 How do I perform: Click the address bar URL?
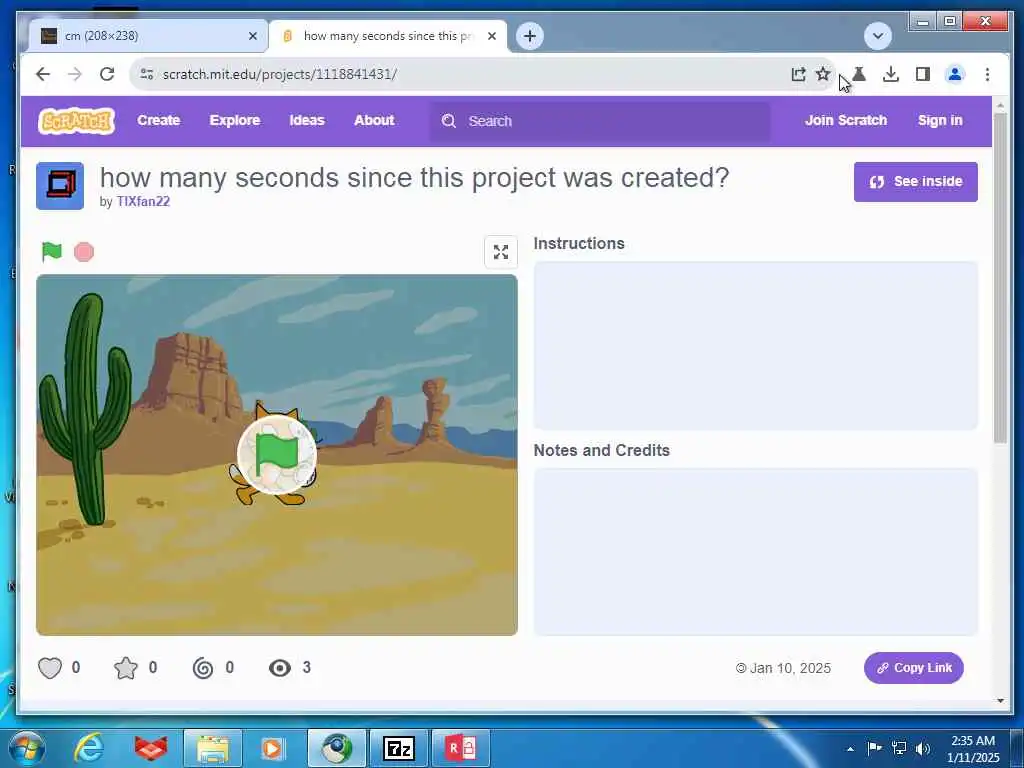click(280, 74)
